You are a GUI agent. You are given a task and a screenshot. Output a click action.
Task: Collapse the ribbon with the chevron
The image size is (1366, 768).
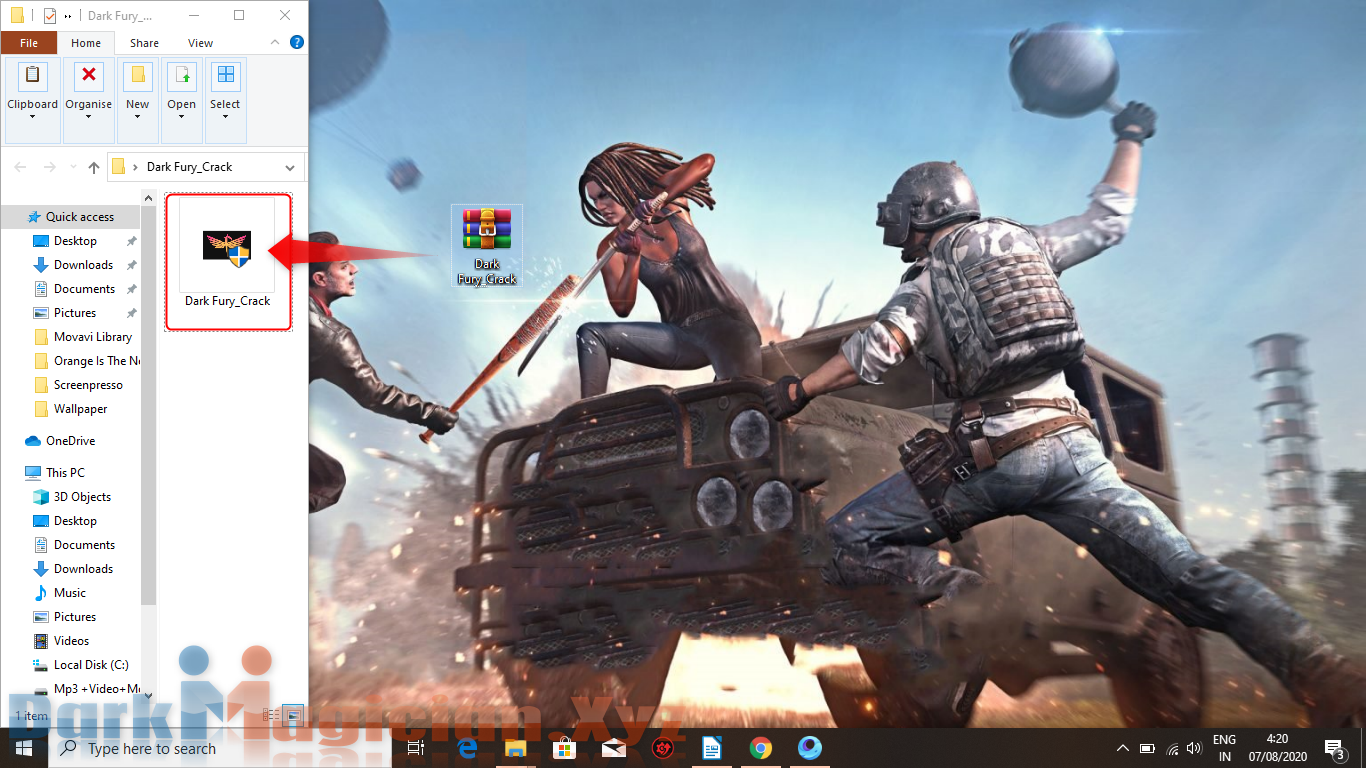(x=276, y=43)
